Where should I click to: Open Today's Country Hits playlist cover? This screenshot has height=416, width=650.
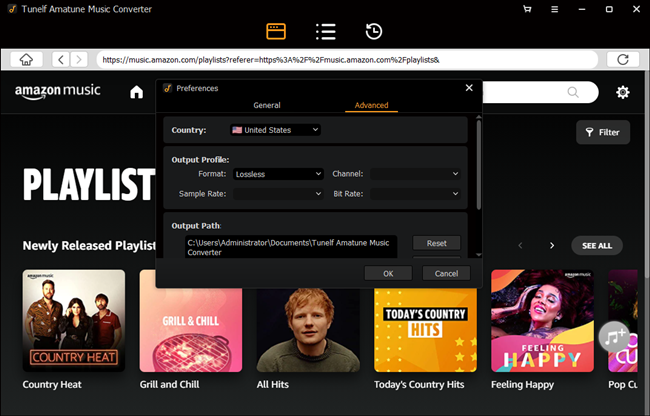(x=425, y=329)
